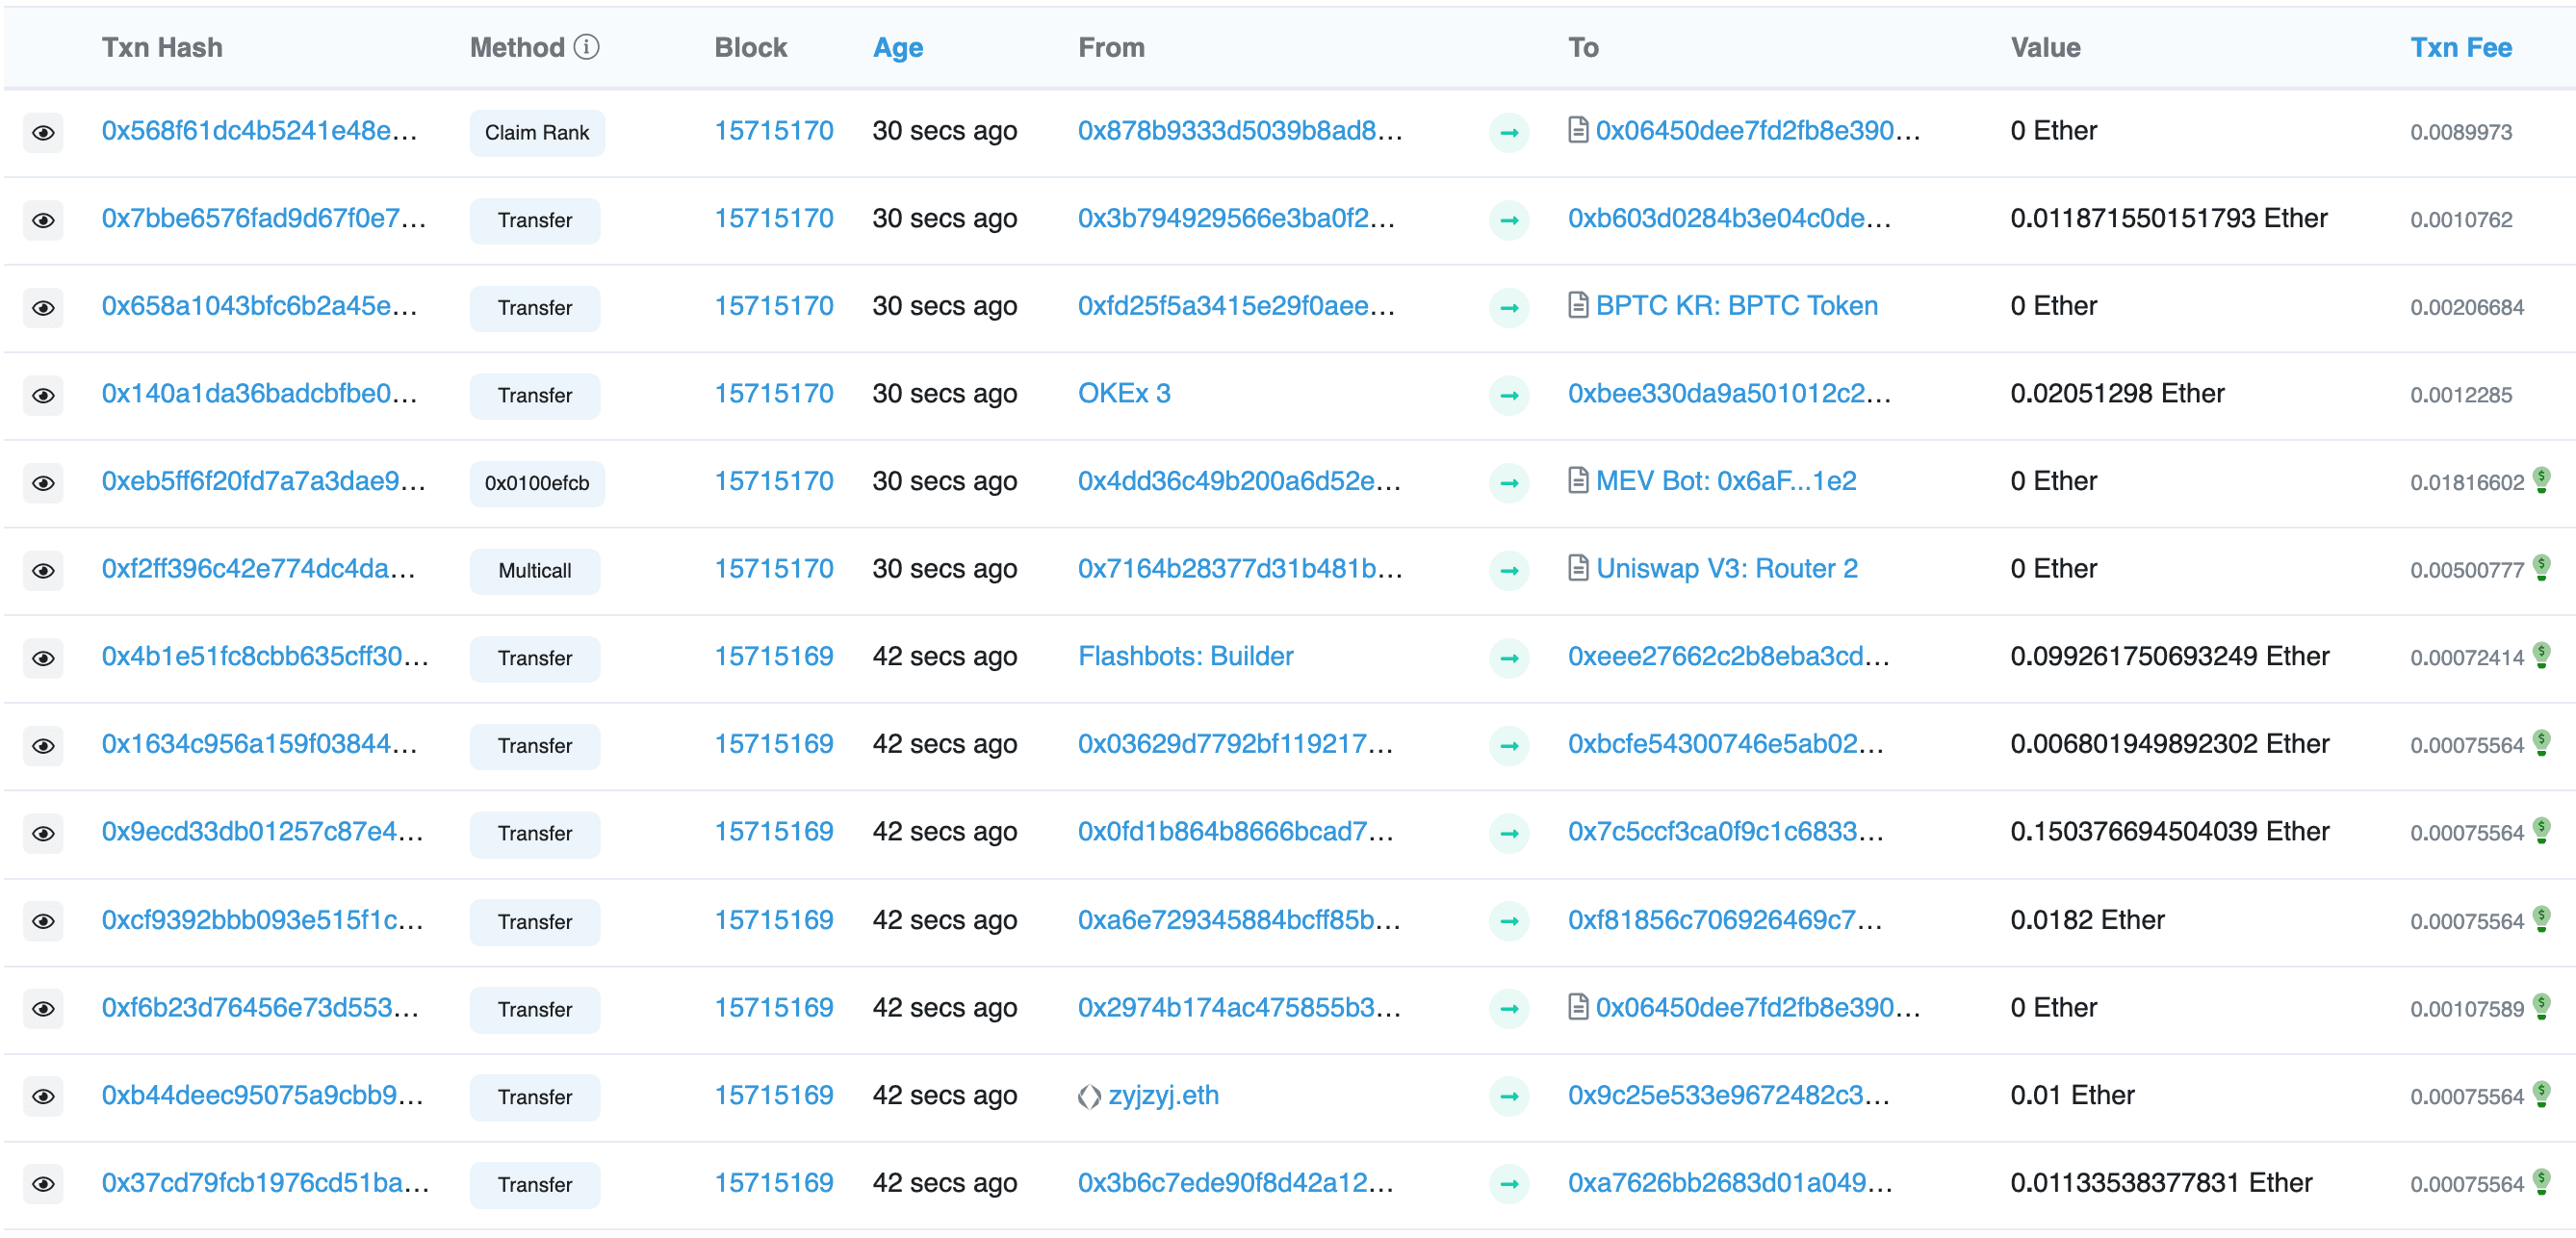
Task: Click the Method info icon in header
Action: point(587,47)
